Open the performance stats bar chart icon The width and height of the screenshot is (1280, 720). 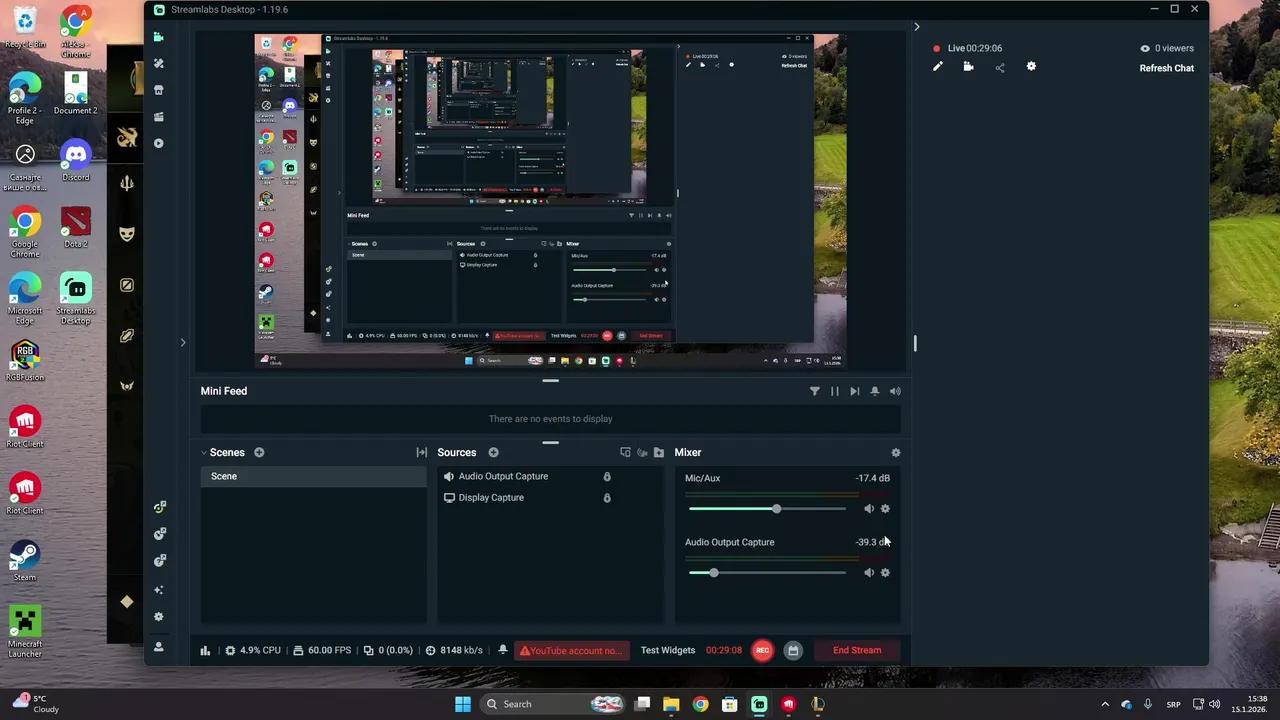click(205, 651)
